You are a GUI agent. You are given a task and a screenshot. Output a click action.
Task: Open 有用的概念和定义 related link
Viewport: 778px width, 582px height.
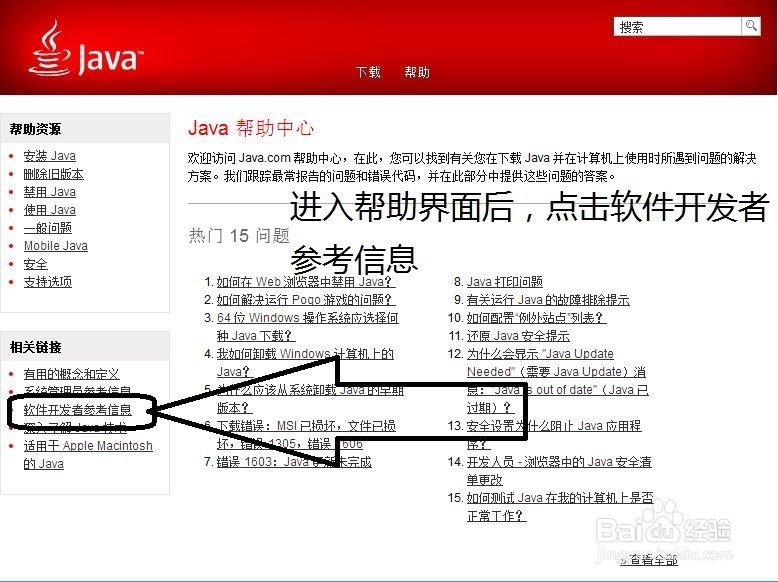coord(71,374)
